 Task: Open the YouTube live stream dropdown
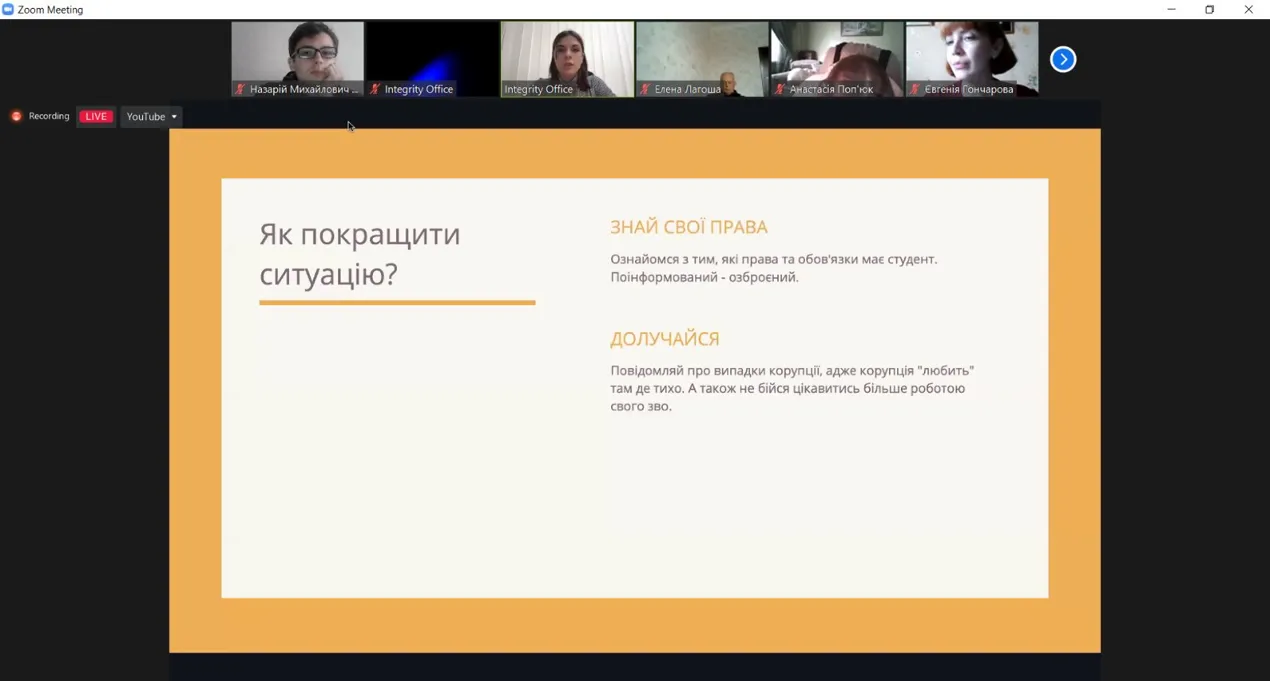click(151, 116)
